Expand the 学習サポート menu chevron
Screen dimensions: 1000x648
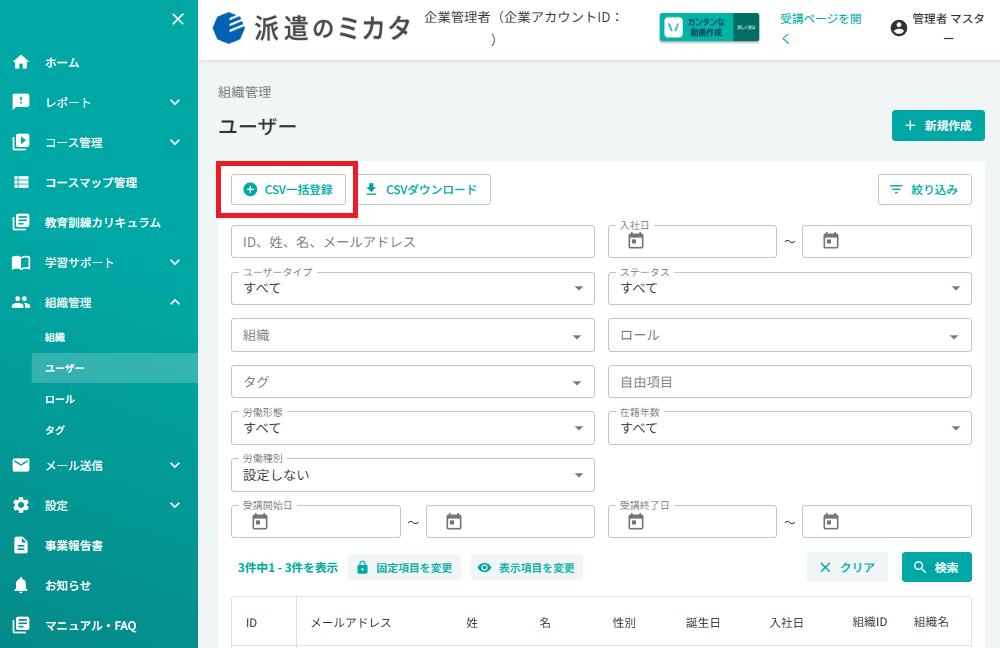point(175,262)
